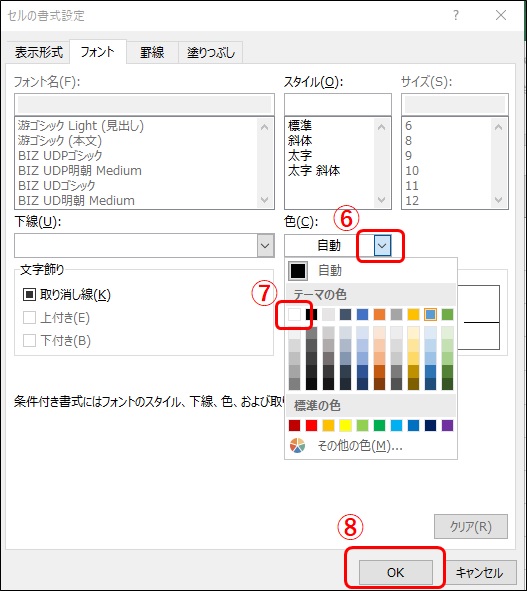Close the セルの書式設定 dialog
Viewport: 527px width, 591px height.
pyautogui.click(x=501, y=15)
